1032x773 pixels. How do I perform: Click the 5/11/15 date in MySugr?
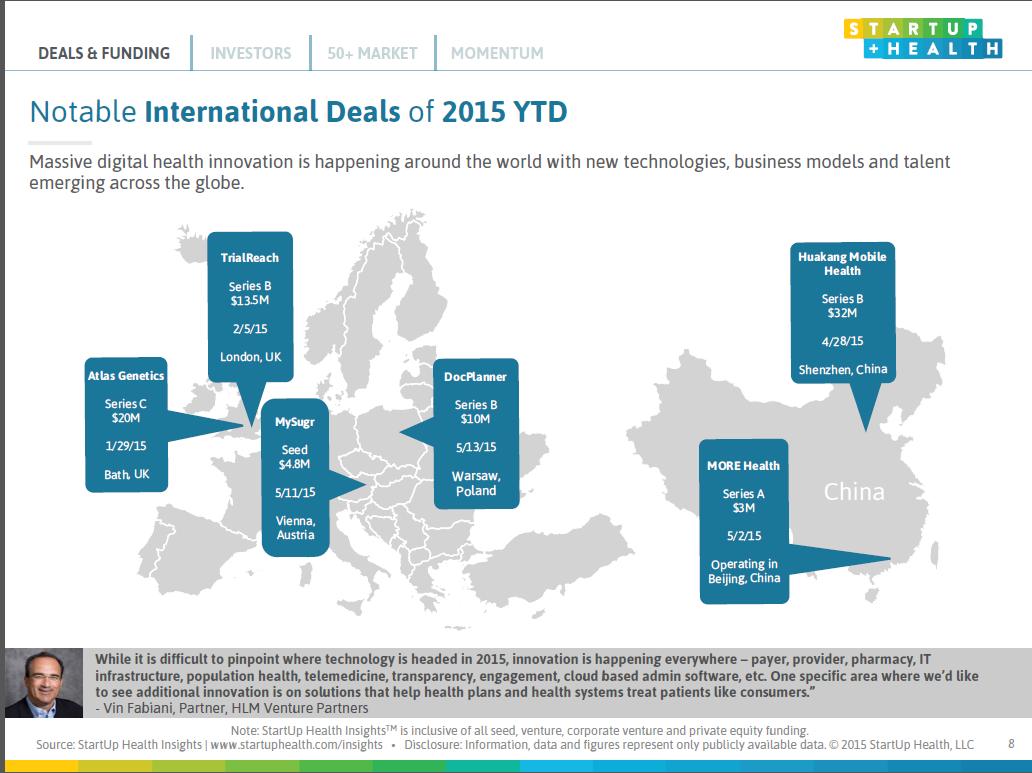tap(295, 493)
